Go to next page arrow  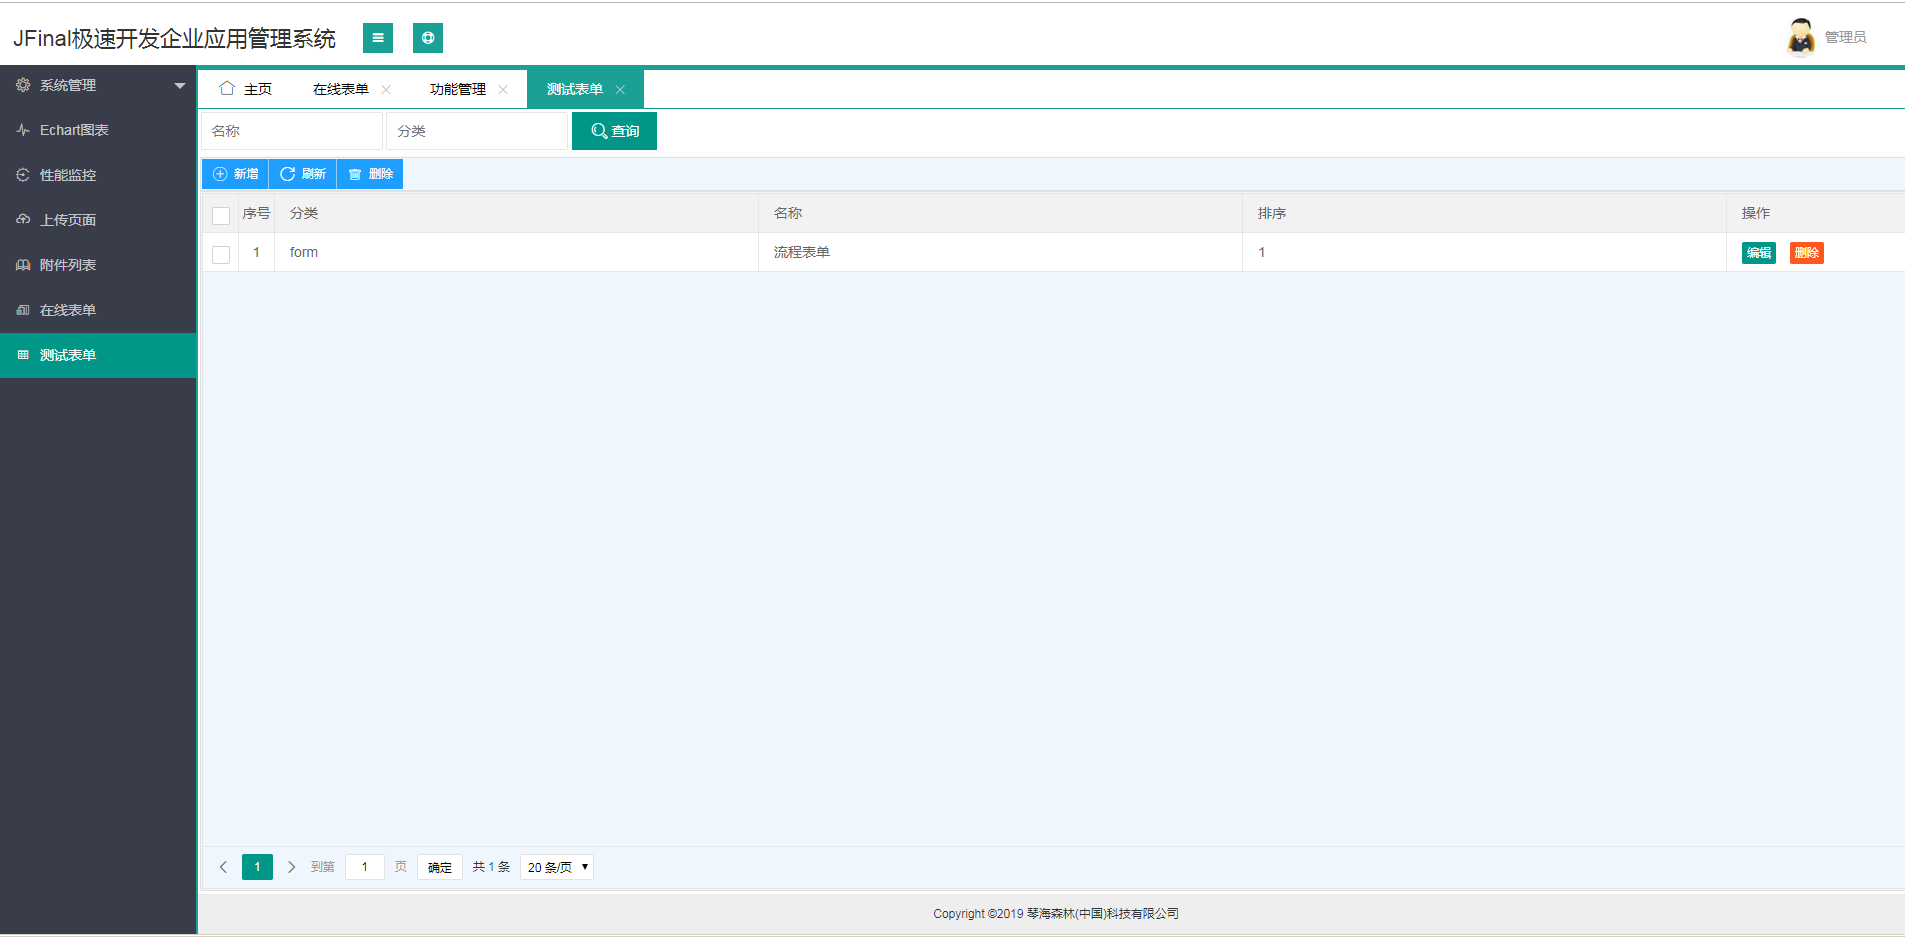tap(291, 867)
